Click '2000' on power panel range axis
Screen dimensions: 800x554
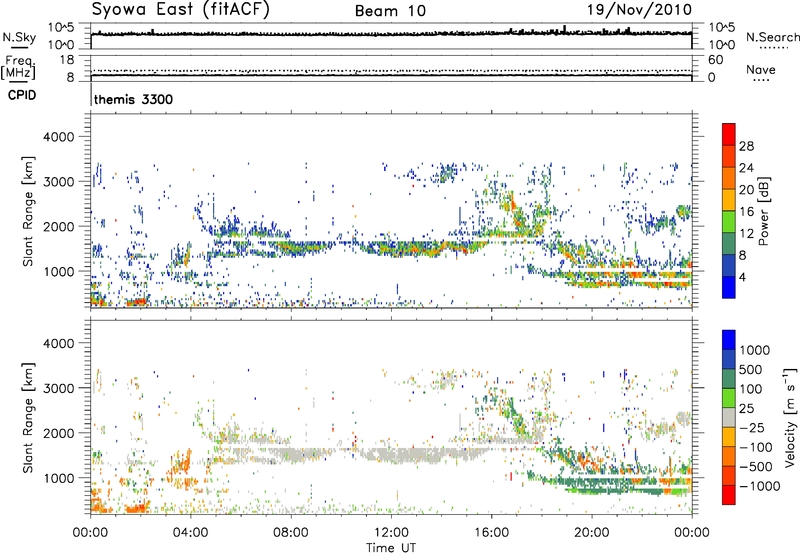point(58,226)
